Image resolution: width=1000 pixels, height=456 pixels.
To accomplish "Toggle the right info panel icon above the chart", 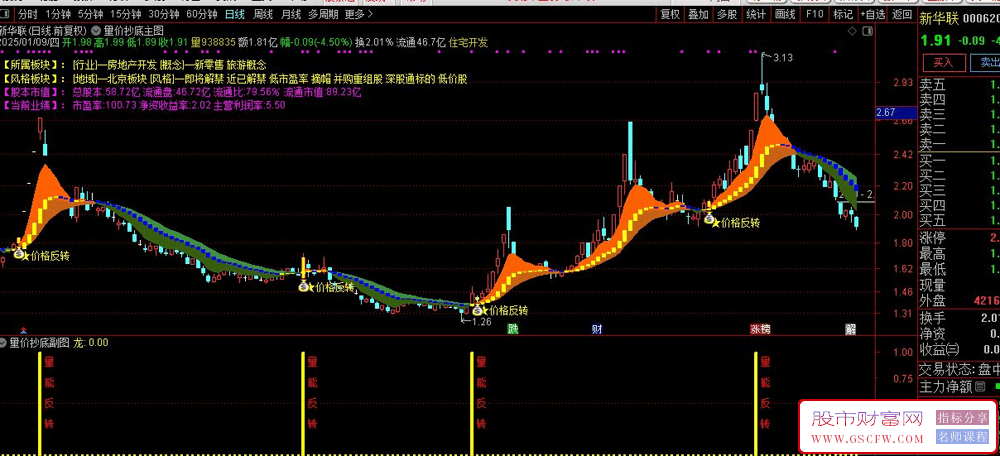I will tap(867, 31).
